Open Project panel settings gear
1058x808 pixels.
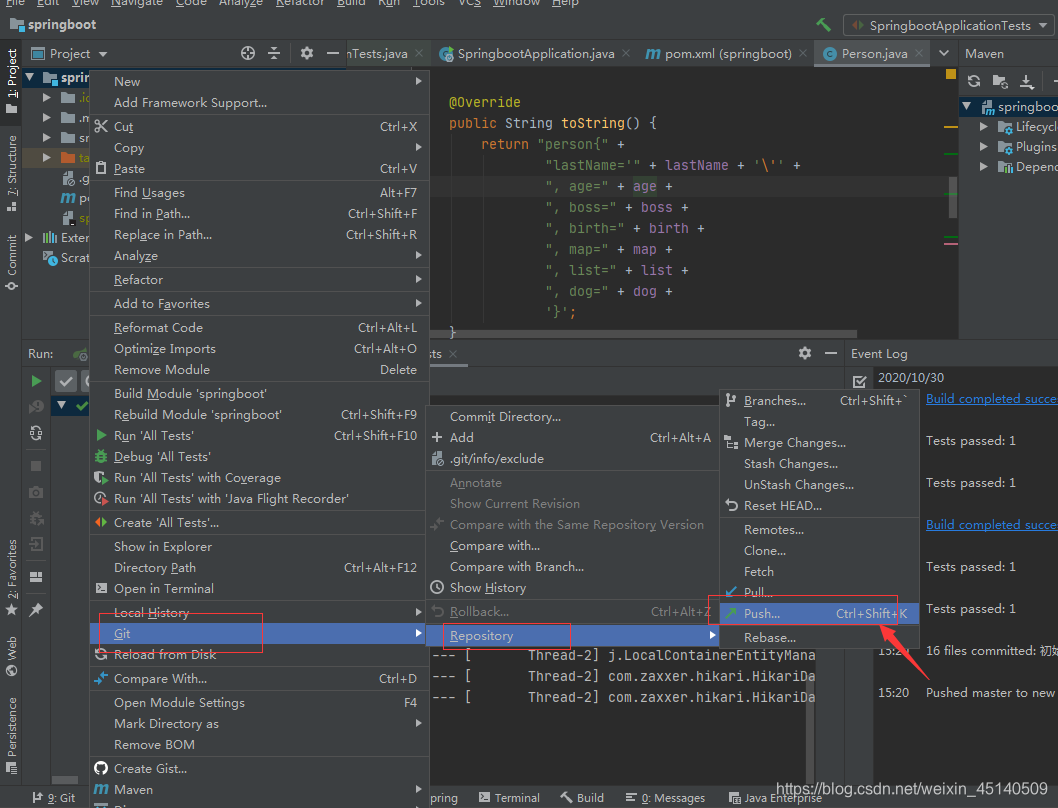pos(306,53)
